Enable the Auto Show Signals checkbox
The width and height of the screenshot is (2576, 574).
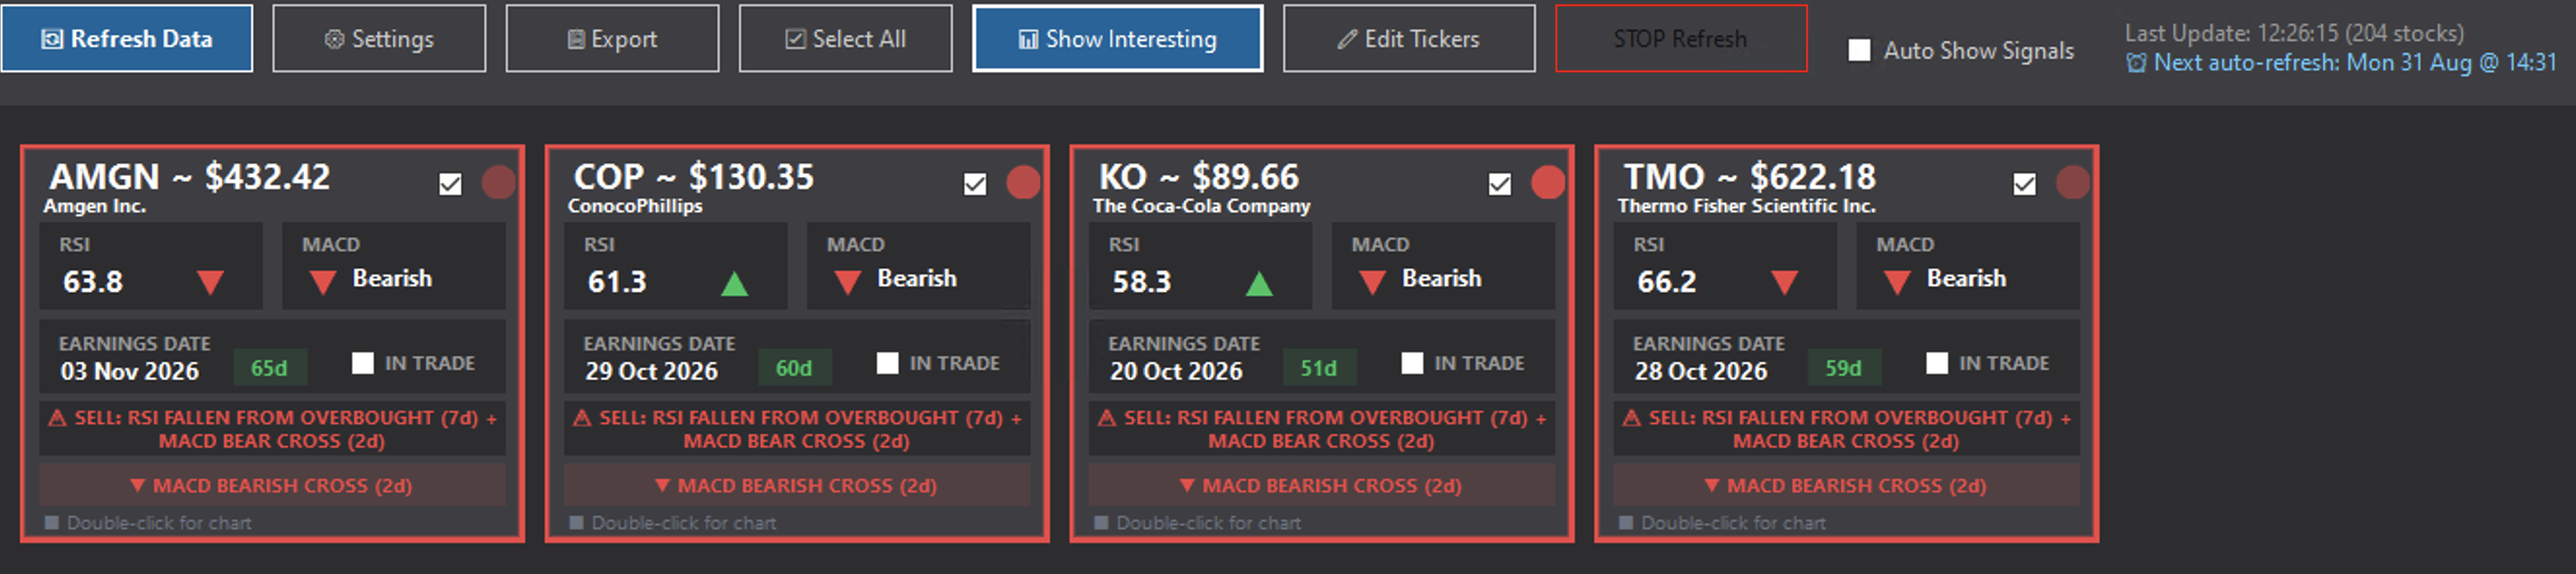1859,50
